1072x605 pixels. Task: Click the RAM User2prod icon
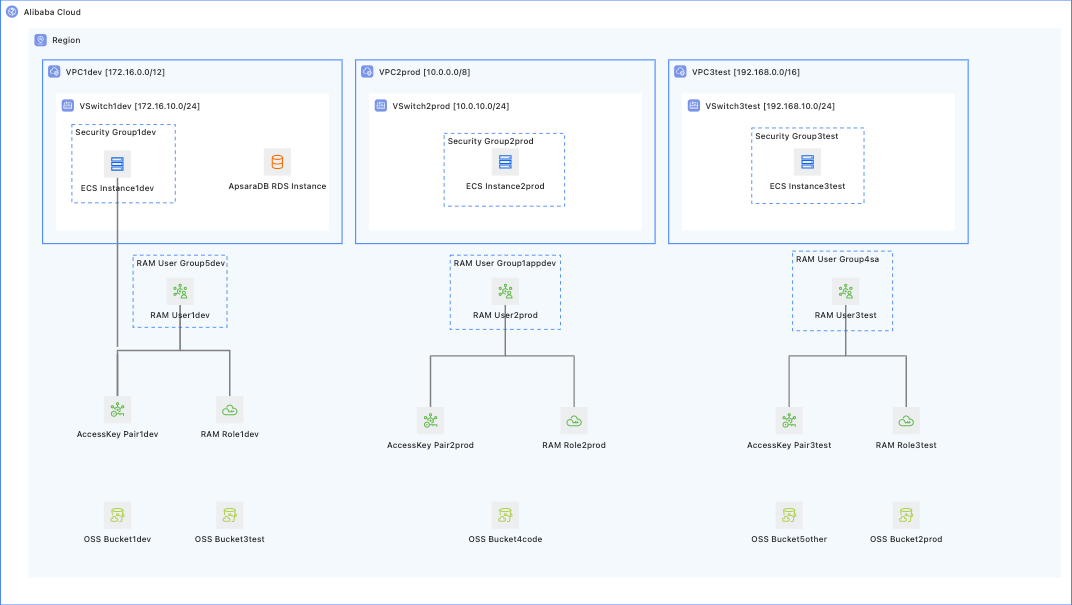click(x=505, y=291)
